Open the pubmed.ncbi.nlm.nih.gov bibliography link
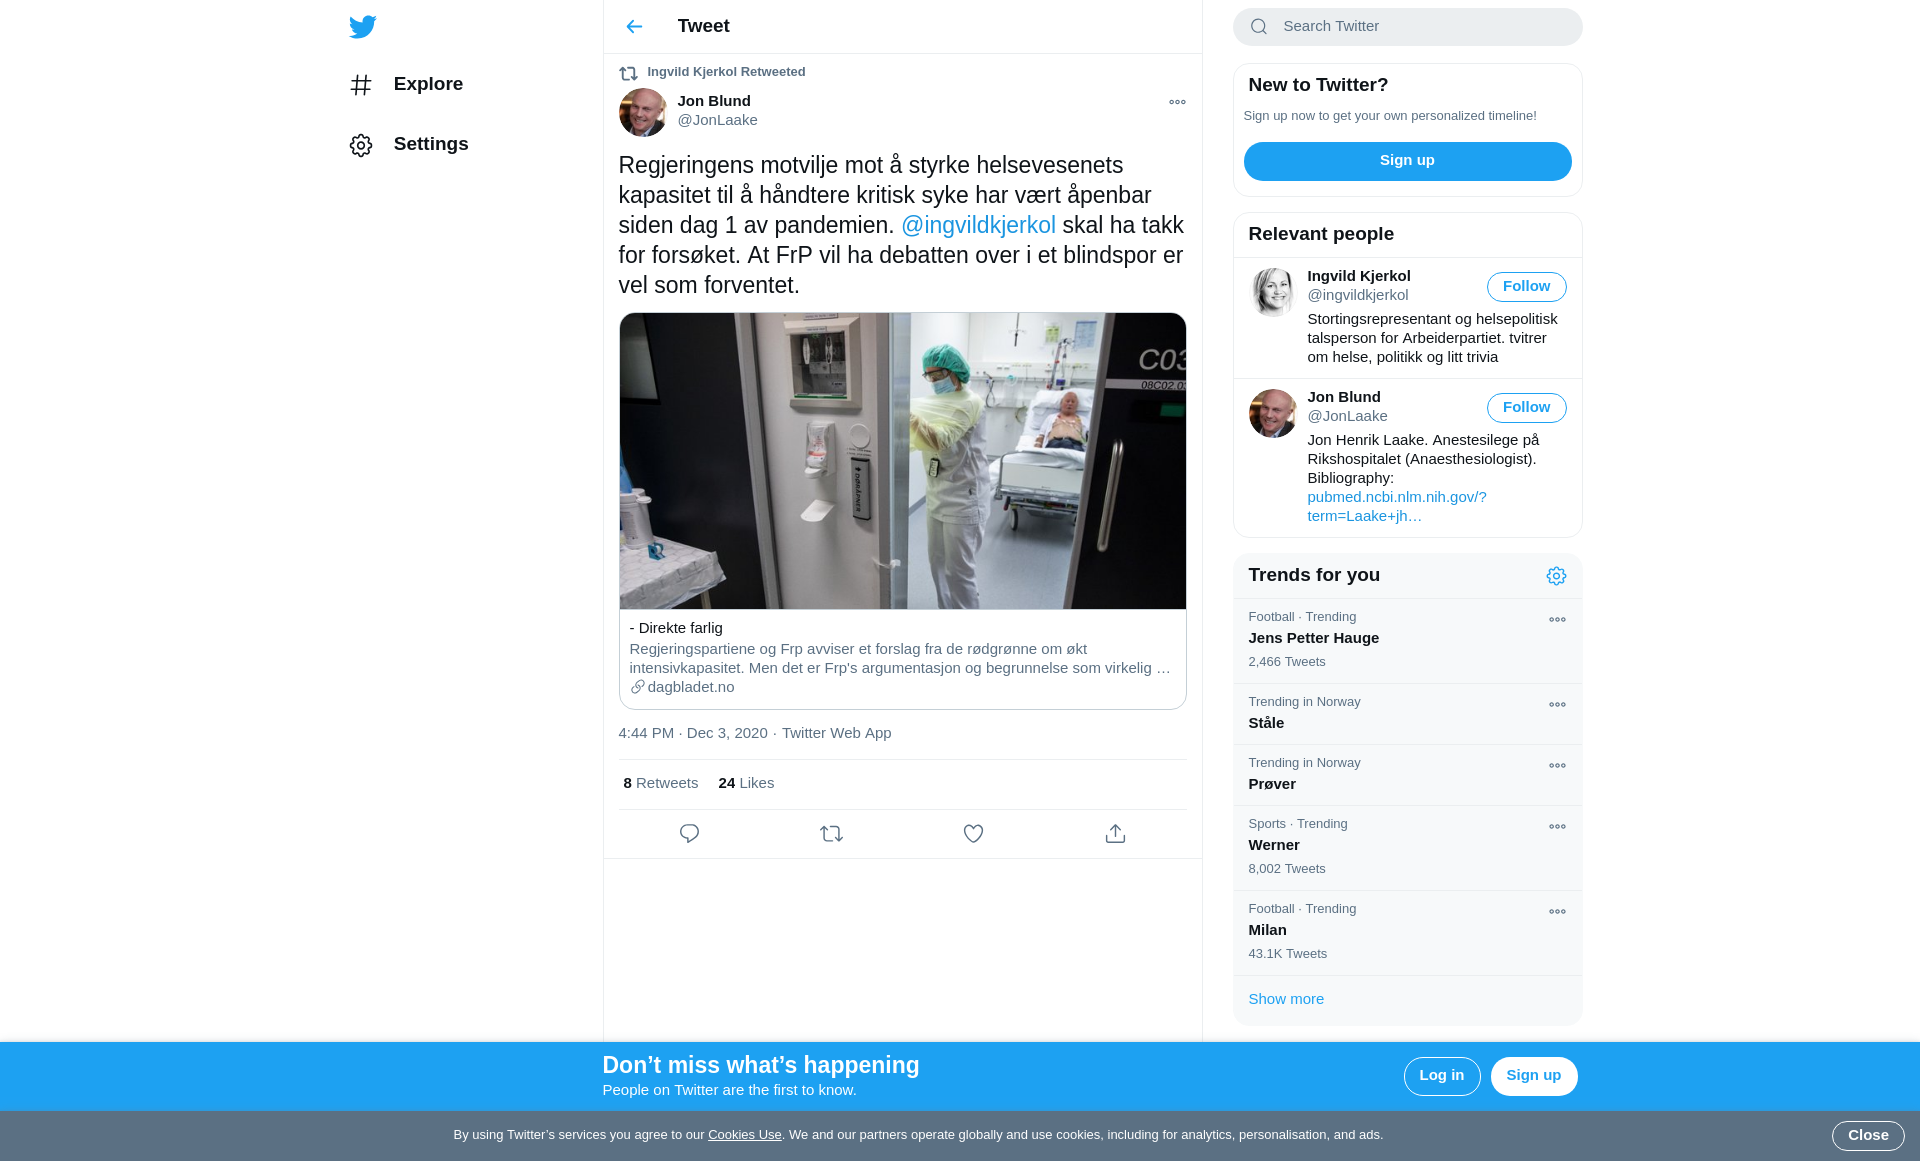Screen dimensions: 1920x1161 1396,507
